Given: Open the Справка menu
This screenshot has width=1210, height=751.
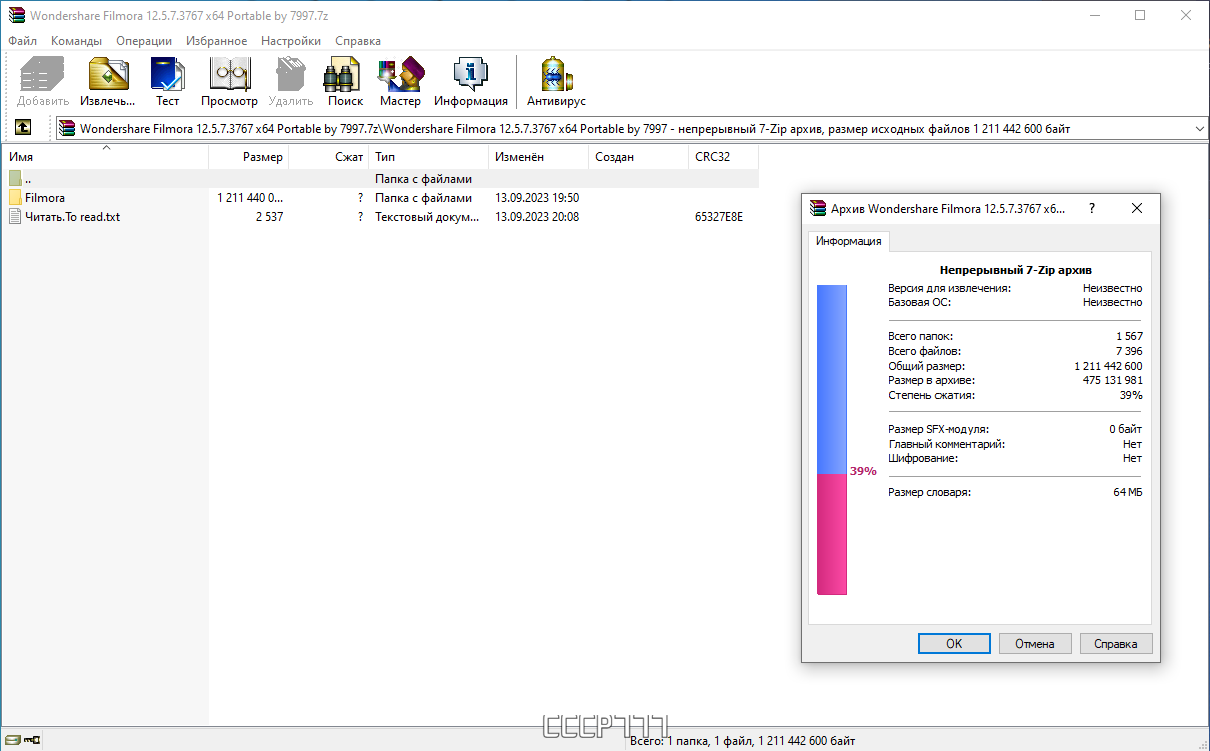Looking at the screenshot, I should 358,41.
